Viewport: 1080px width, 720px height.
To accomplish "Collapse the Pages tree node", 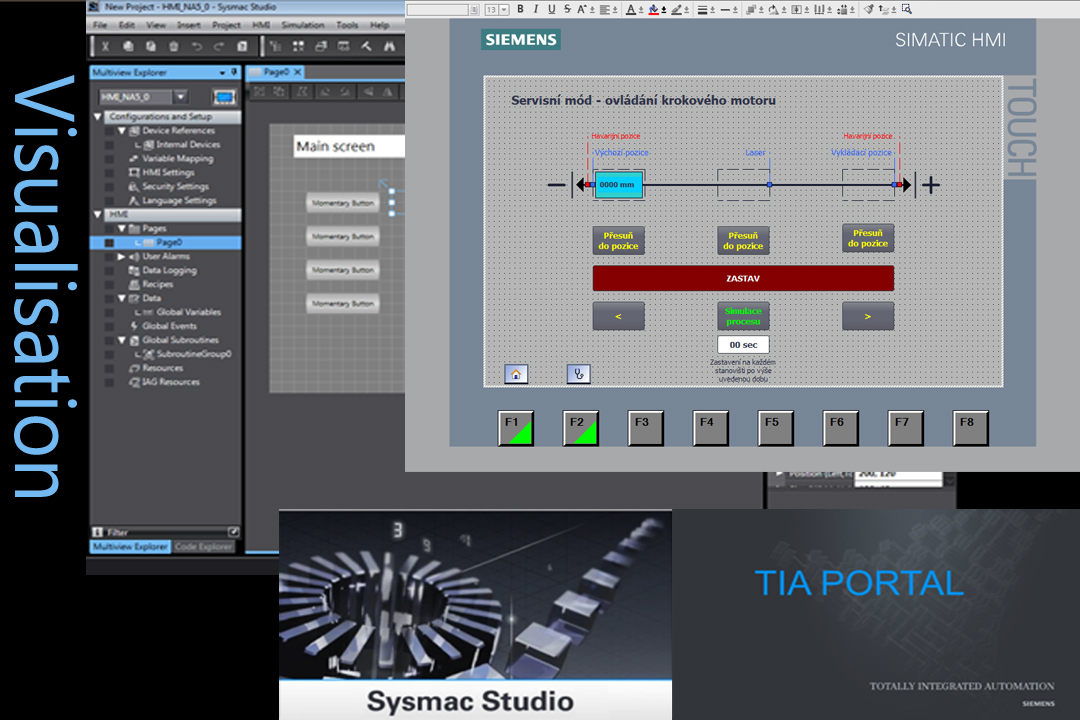I will point(121,228).
